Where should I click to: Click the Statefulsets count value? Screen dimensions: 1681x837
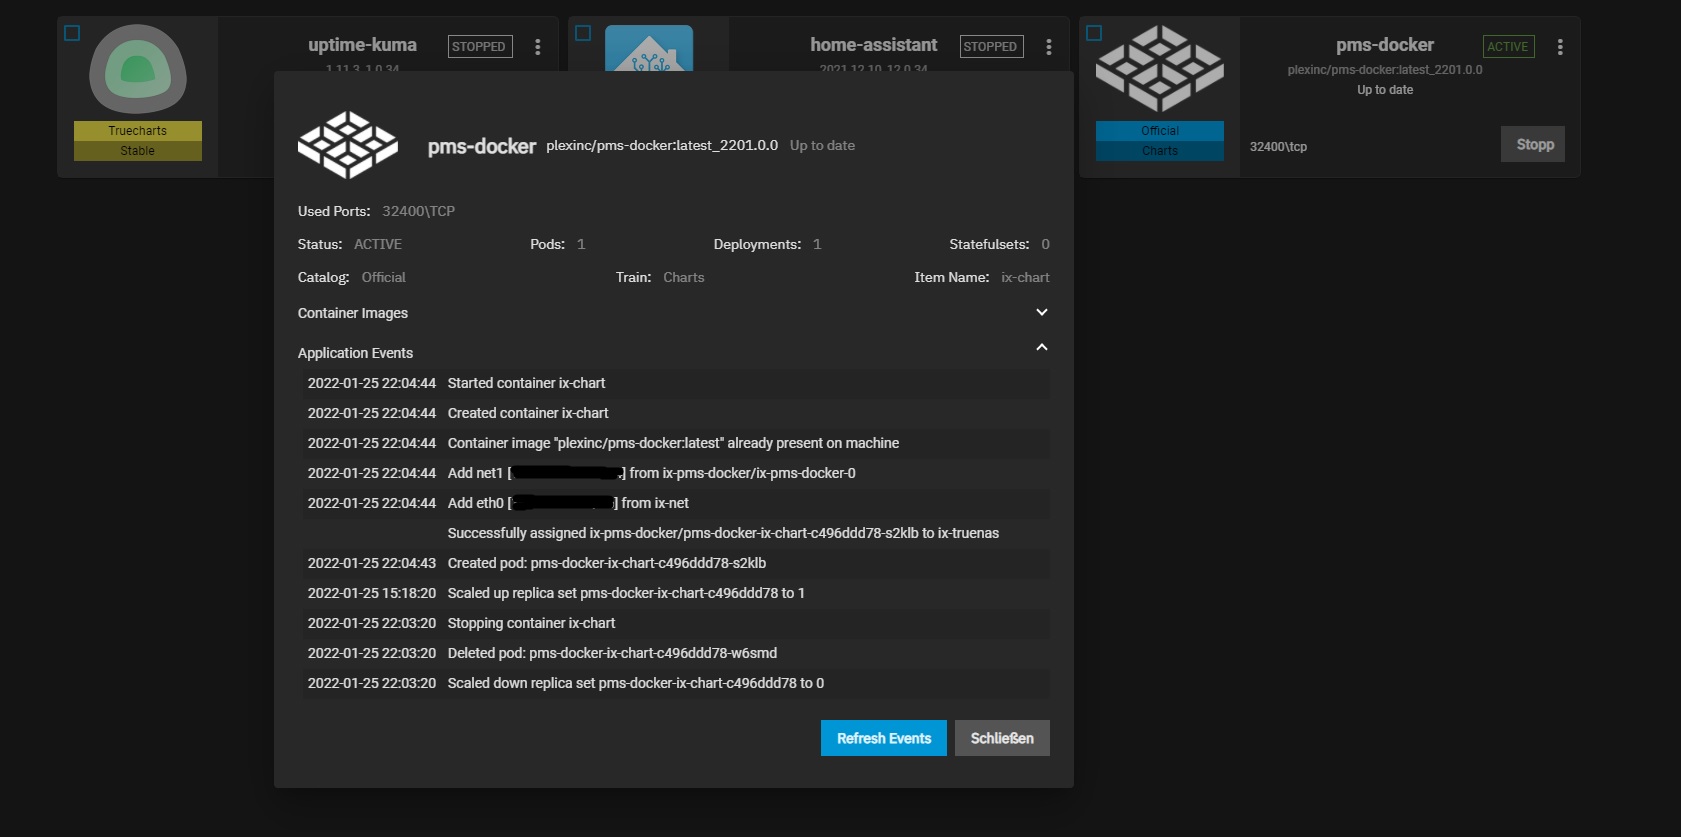[x=1045, y=244]
